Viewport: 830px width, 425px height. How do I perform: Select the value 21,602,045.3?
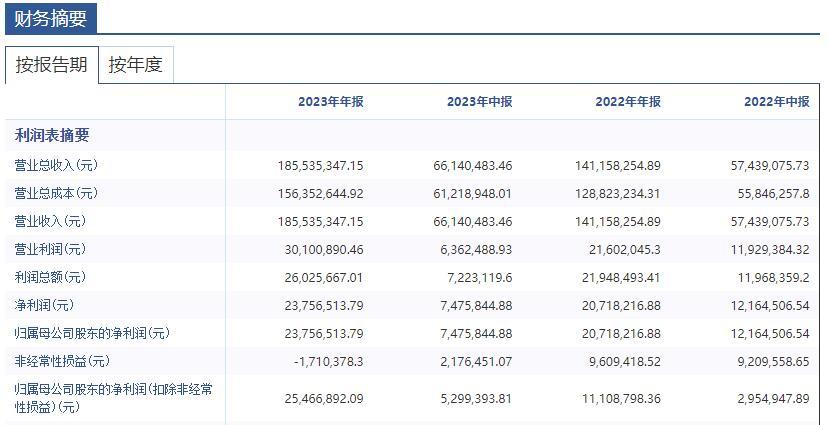pos(625,250)
